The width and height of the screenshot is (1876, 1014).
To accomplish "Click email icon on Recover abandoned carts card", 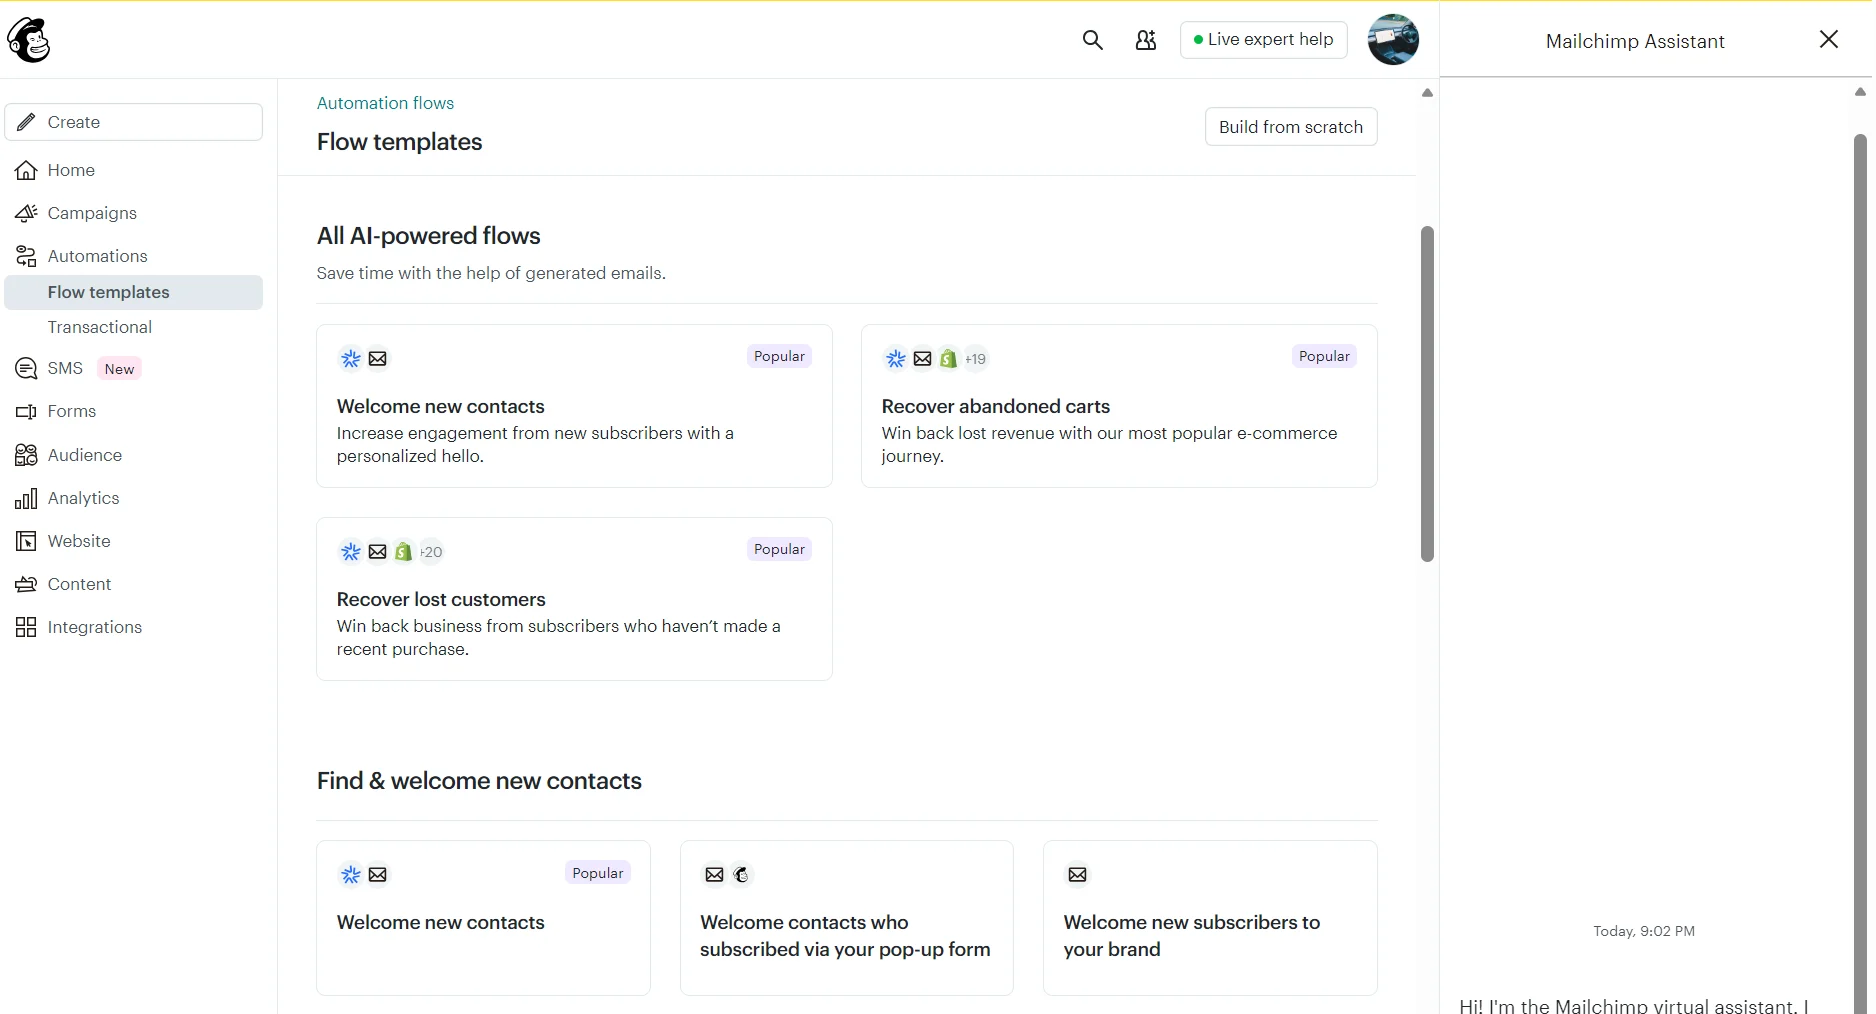I will [x=923, y=358].
